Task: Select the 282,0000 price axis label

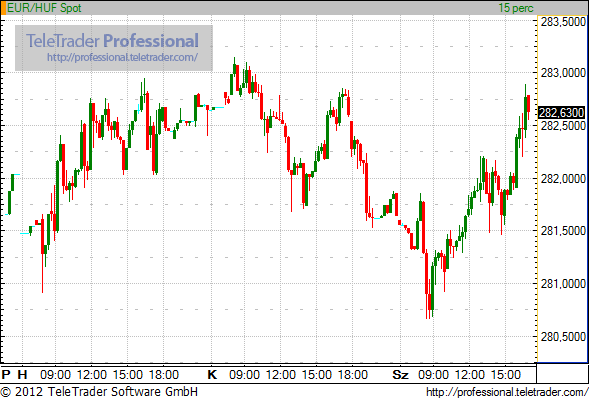Action: coord(563,179)
